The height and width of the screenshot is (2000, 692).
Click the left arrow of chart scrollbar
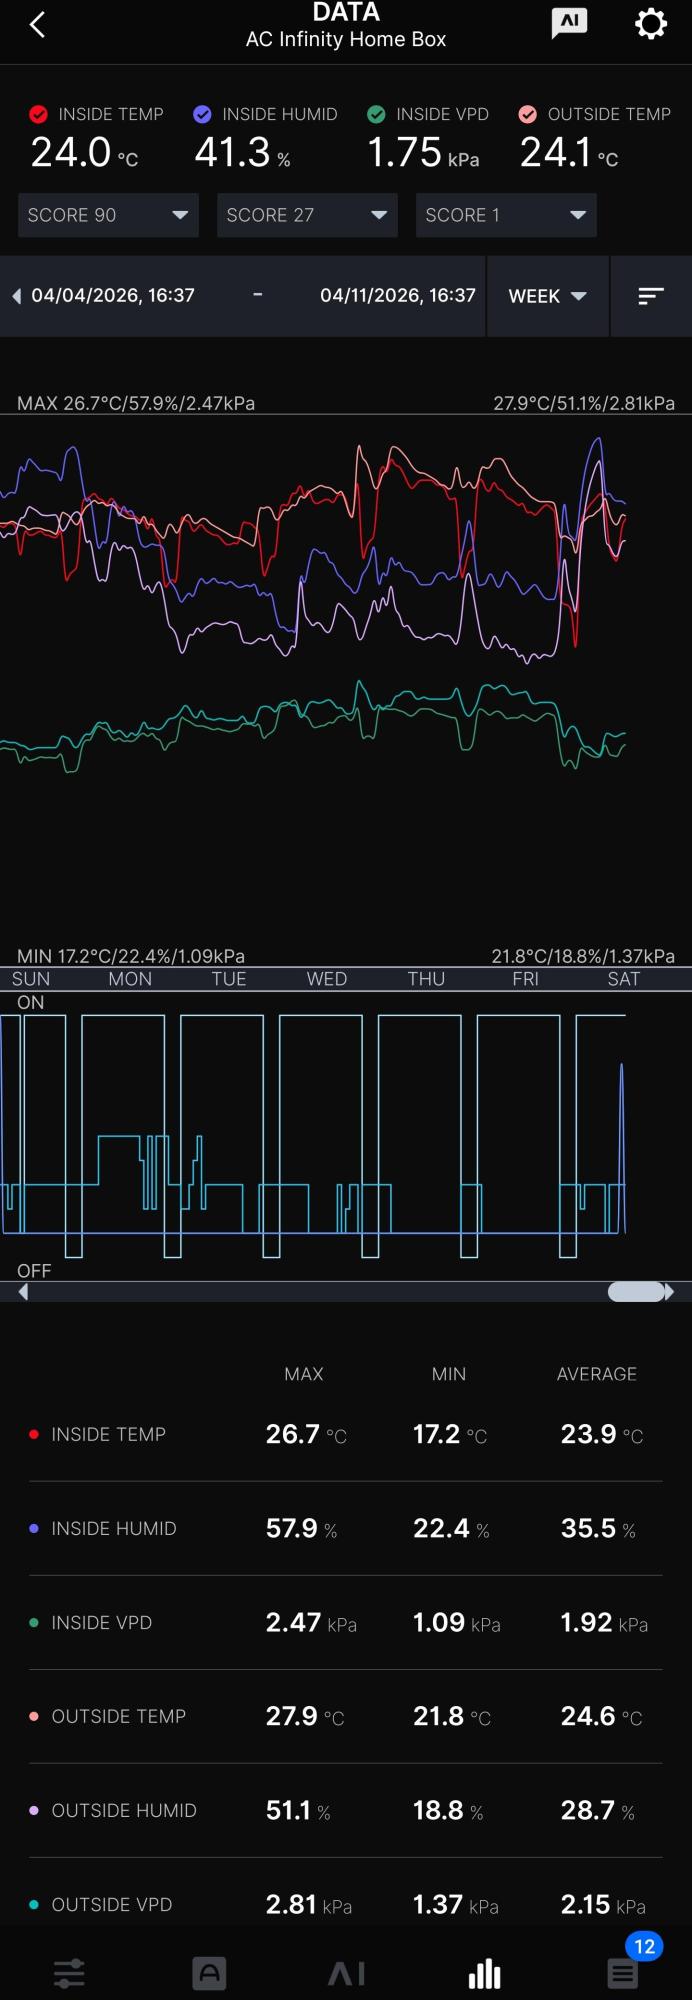tap(23, 1292)
